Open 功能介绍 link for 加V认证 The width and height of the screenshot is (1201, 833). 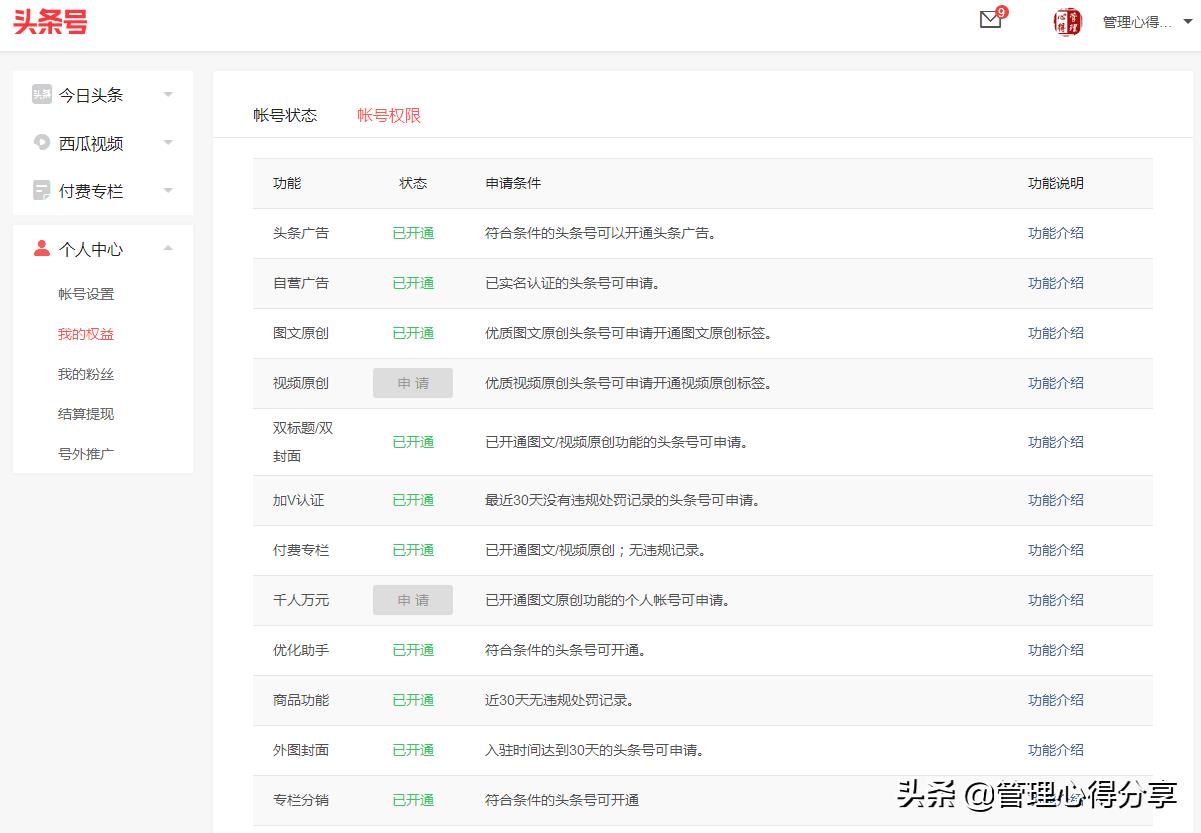coord(1055,500)
